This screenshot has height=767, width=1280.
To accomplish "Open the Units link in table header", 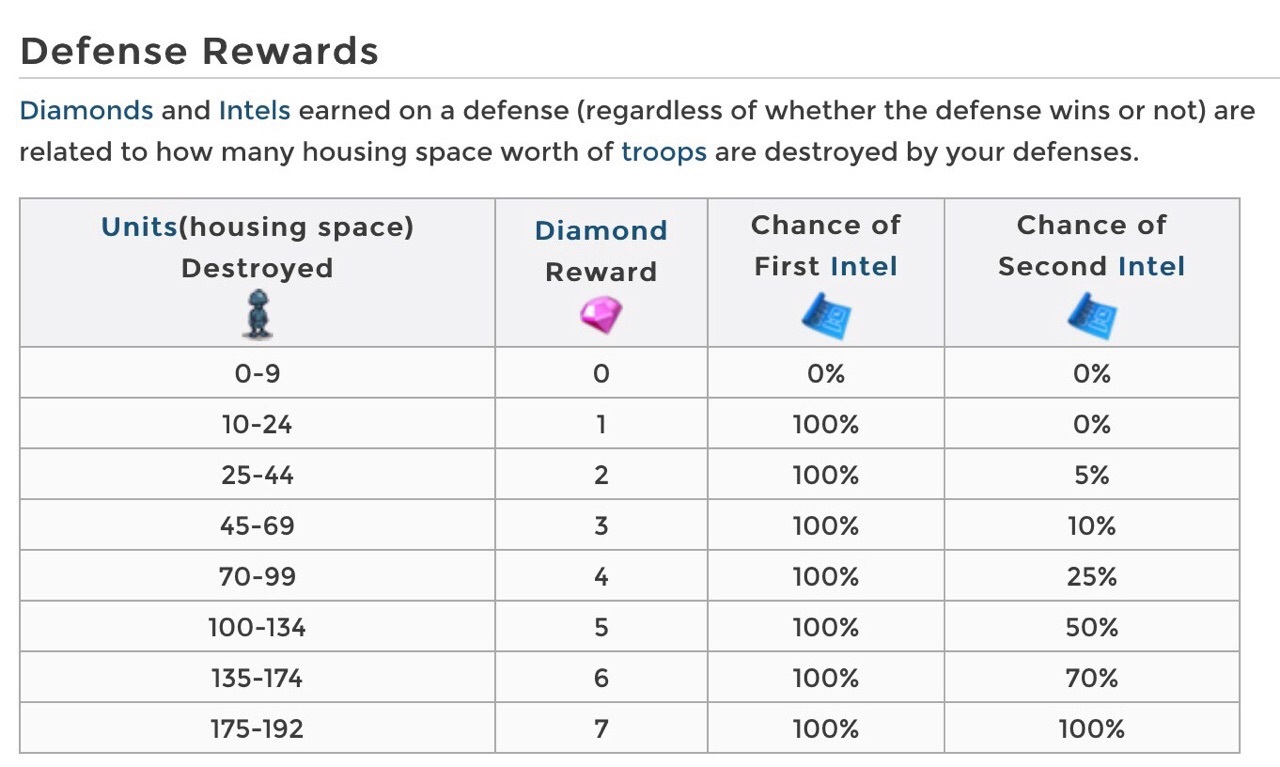I will coord(139,227).
